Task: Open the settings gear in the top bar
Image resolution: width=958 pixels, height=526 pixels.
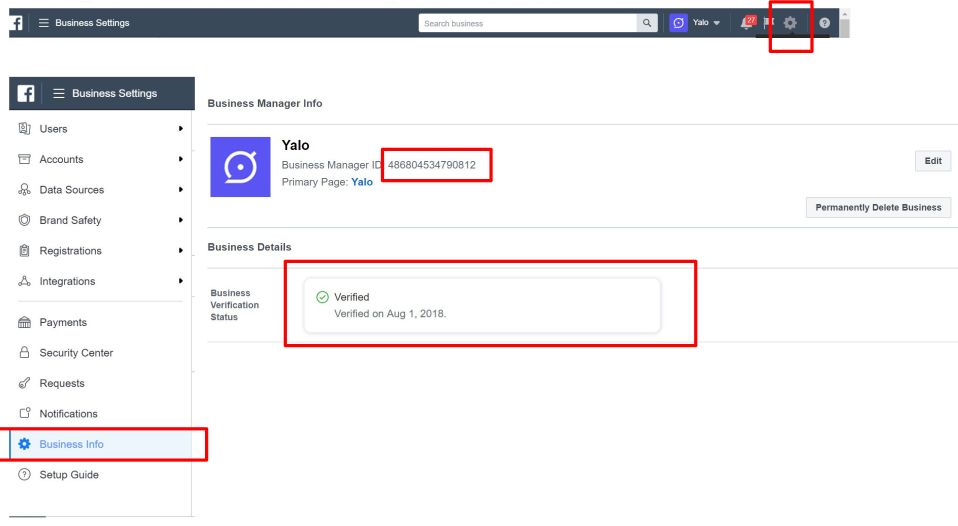Action: coord(790,23)
